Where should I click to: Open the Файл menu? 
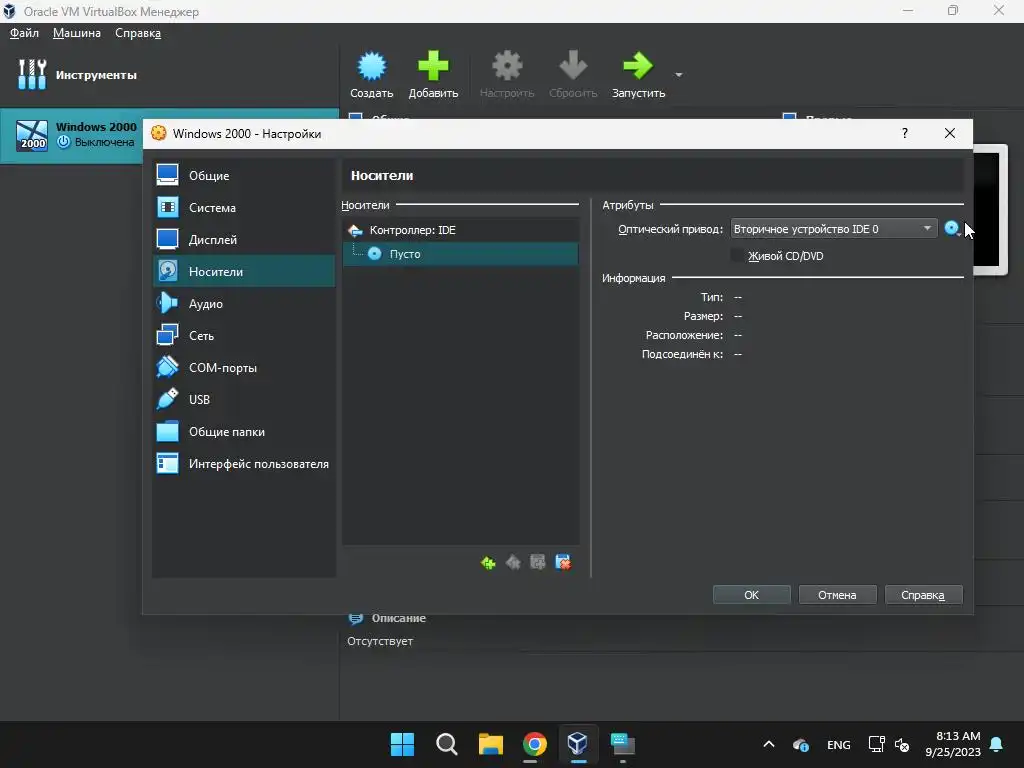[24, 33]
